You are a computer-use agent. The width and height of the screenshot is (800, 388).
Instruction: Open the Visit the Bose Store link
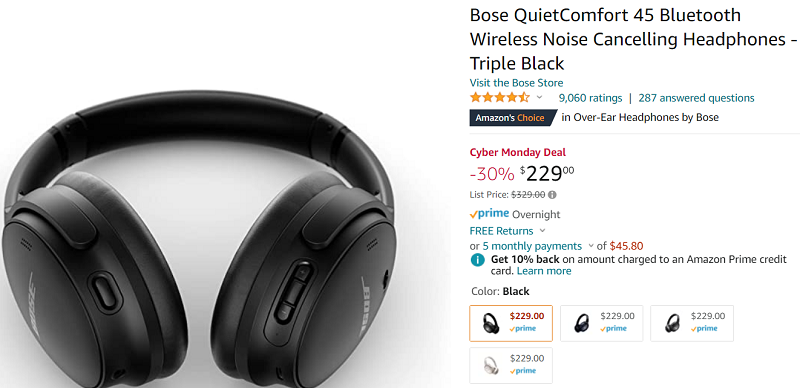point(516,83)
